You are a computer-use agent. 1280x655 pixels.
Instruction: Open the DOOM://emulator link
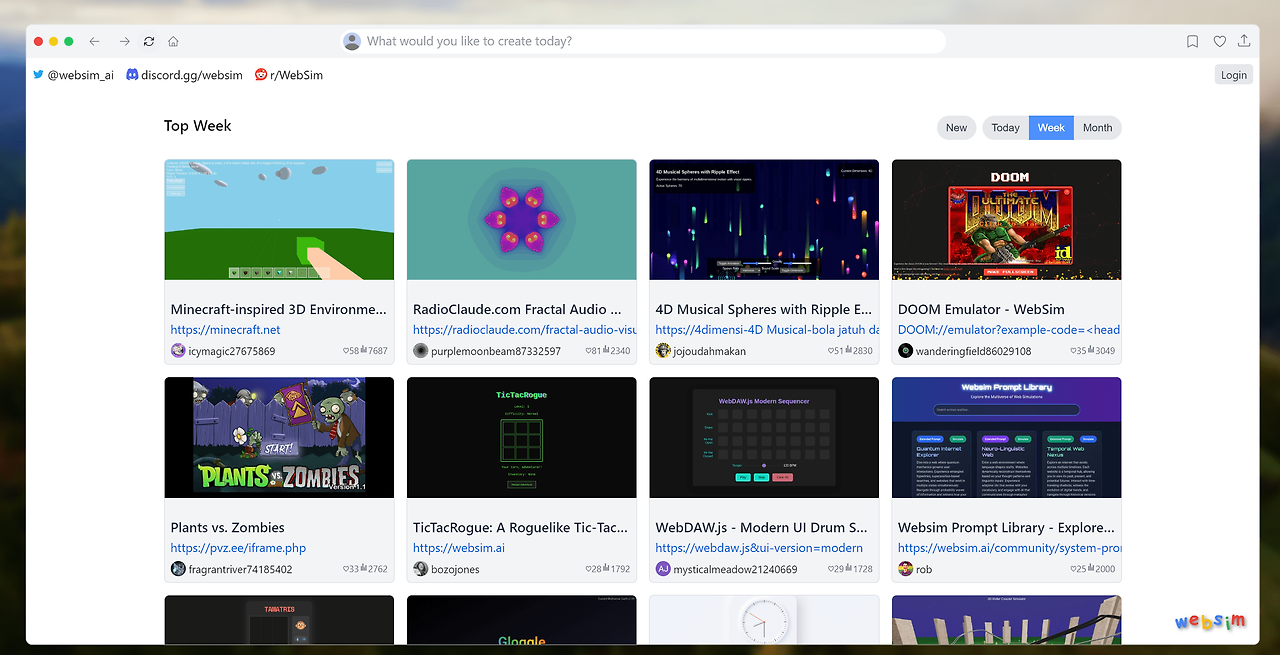click(x=1009, y=329)
